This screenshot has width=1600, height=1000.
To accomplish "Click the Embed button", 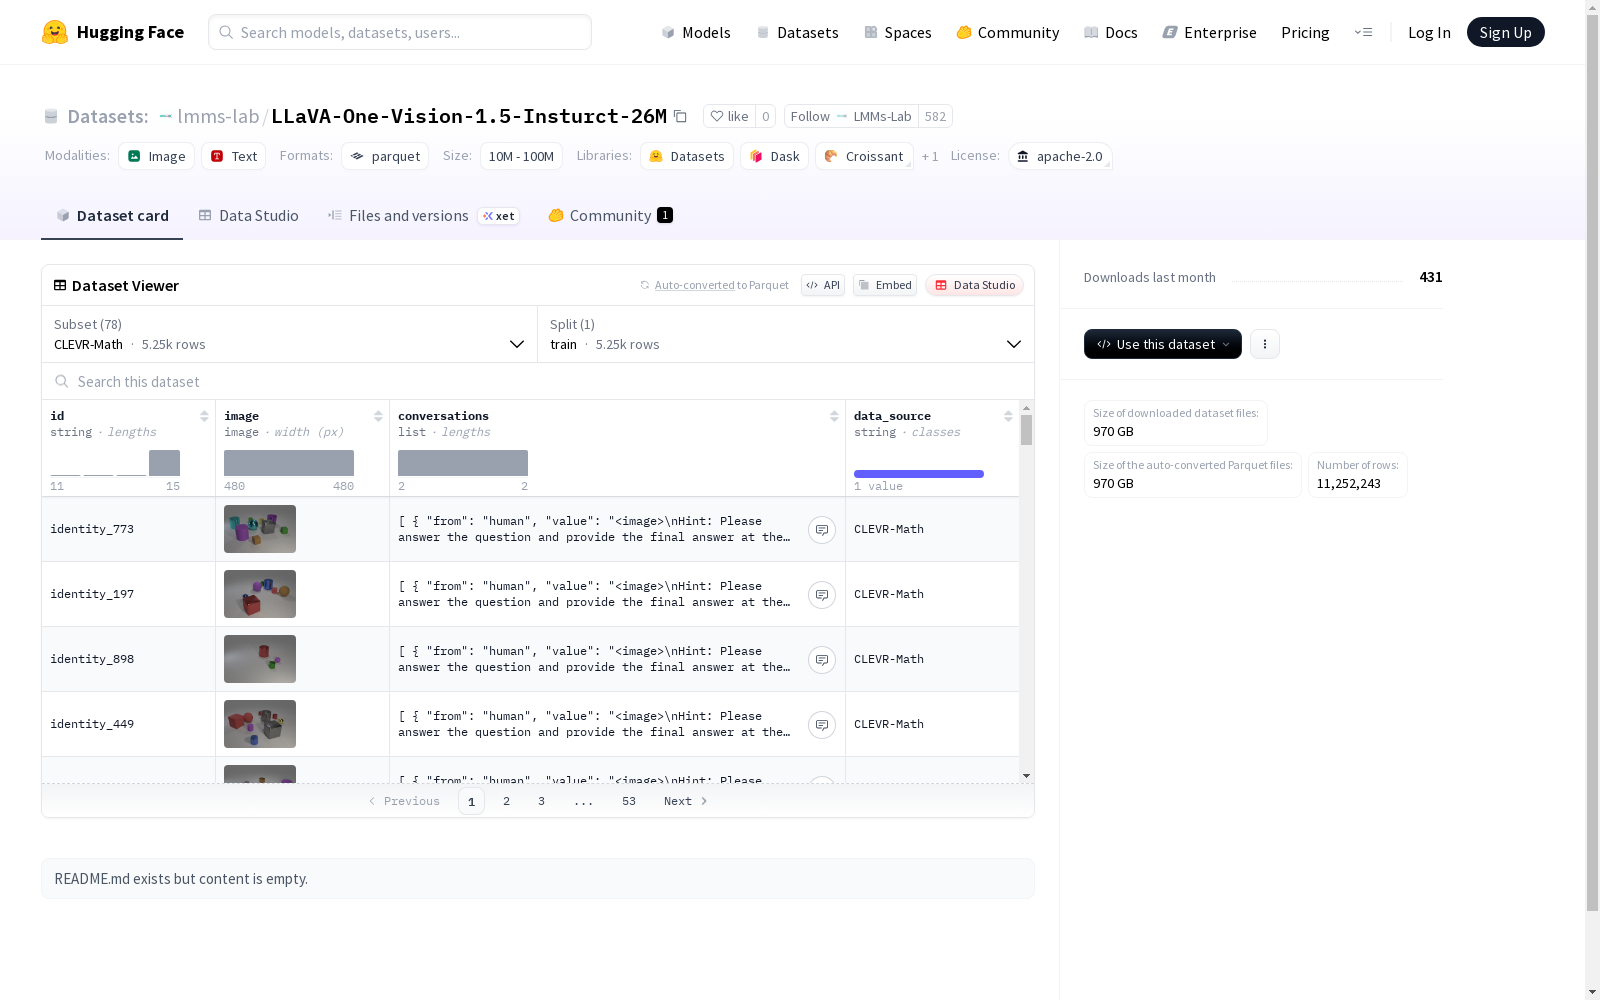I will point(885,285).
